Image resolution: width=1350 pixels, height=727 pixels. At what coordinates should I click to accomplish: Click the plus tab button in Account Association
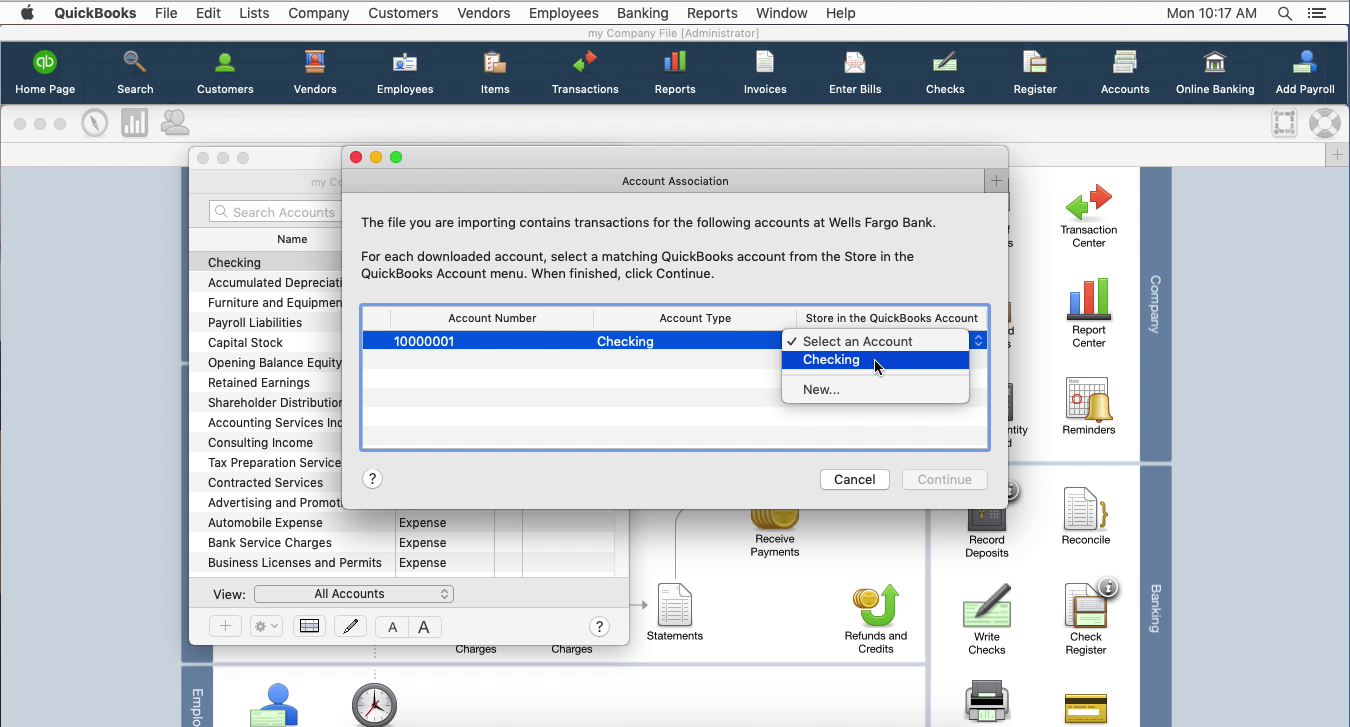pos(995,181)
